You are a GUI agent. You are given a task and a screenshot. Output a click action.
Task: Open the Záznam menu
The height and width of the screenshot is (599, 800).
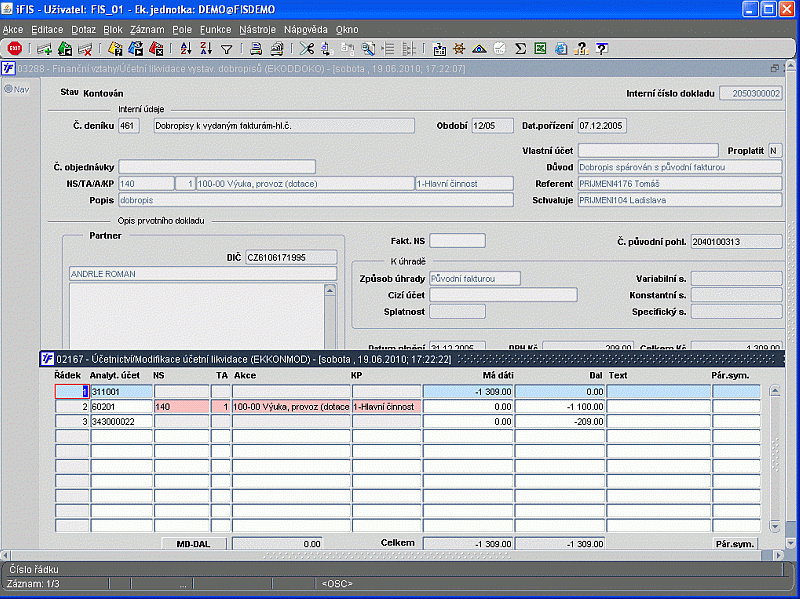pyautogui.click(x=147, y=30)
